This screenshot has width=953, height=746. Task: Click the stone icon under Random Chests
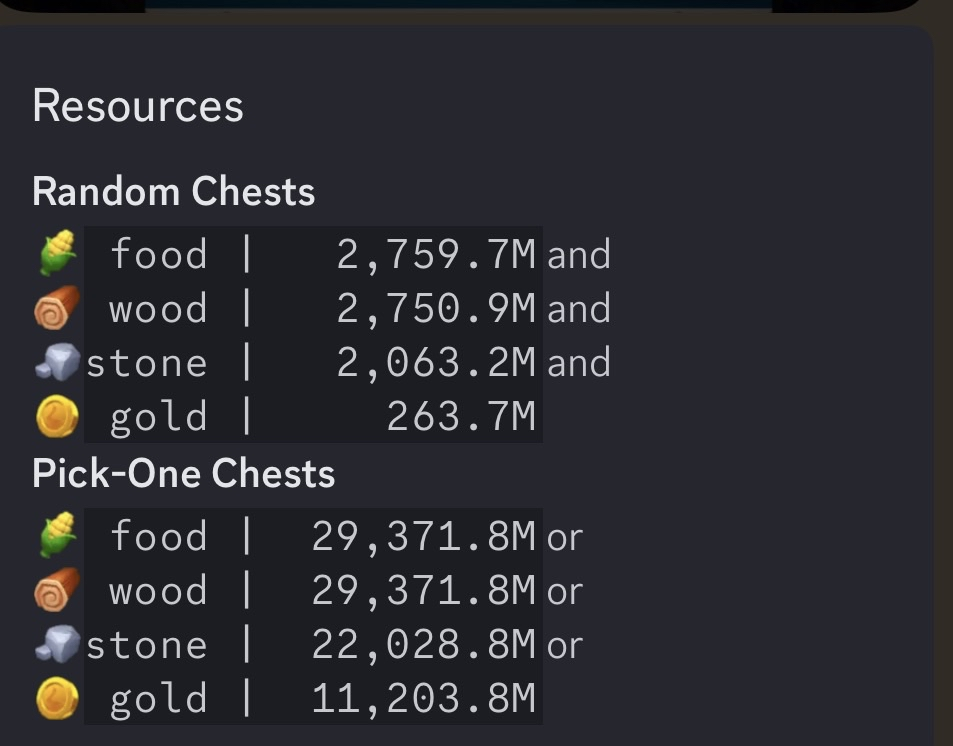(56, 362)
